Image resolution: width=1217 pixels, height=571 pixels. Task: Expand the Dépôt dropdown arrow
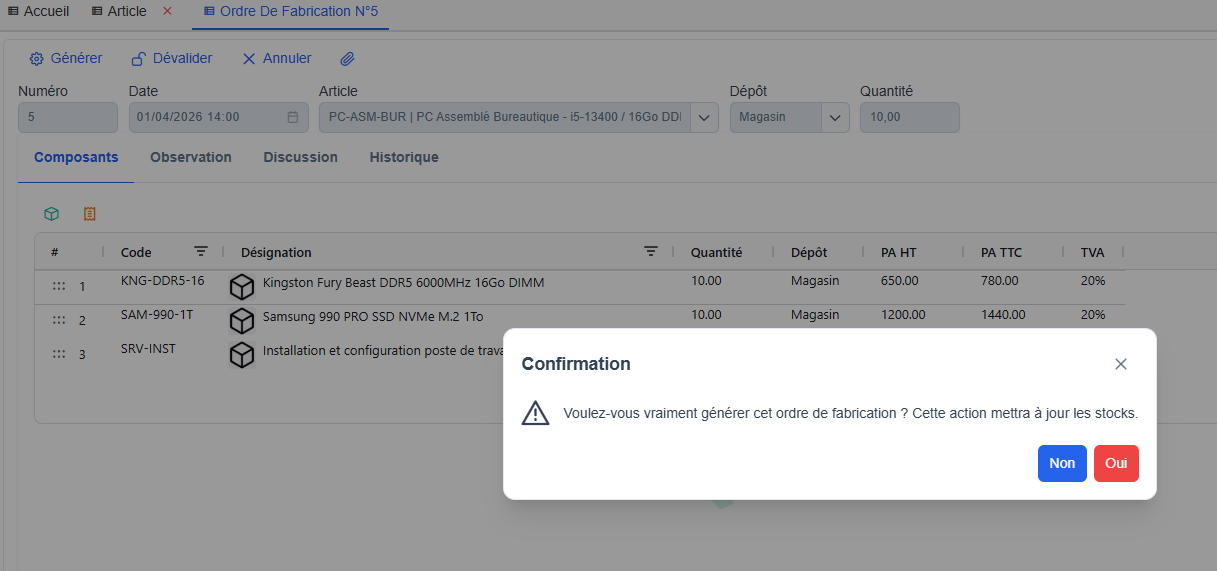coord(835,117)
